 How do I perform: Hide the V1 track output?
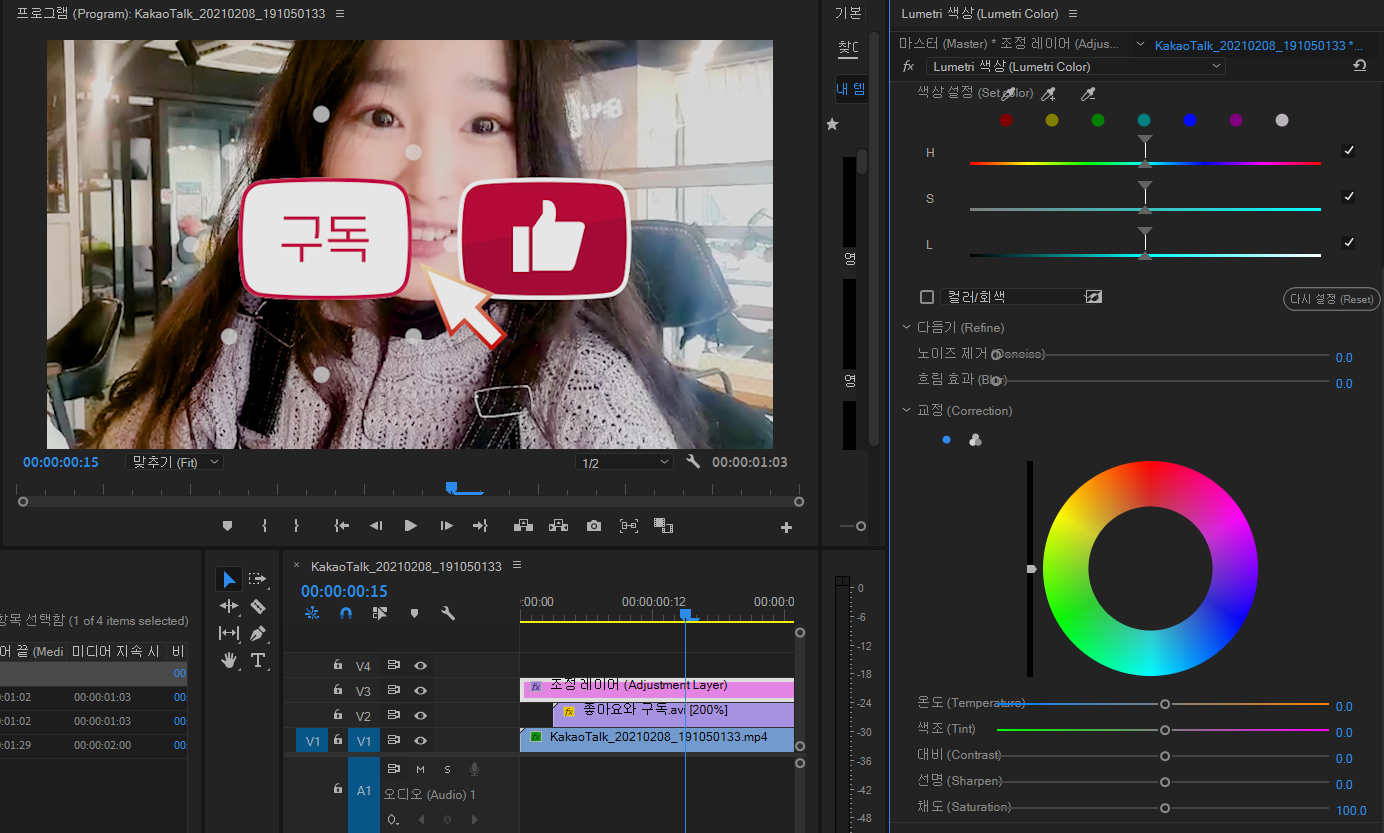[x=421, y=741]
